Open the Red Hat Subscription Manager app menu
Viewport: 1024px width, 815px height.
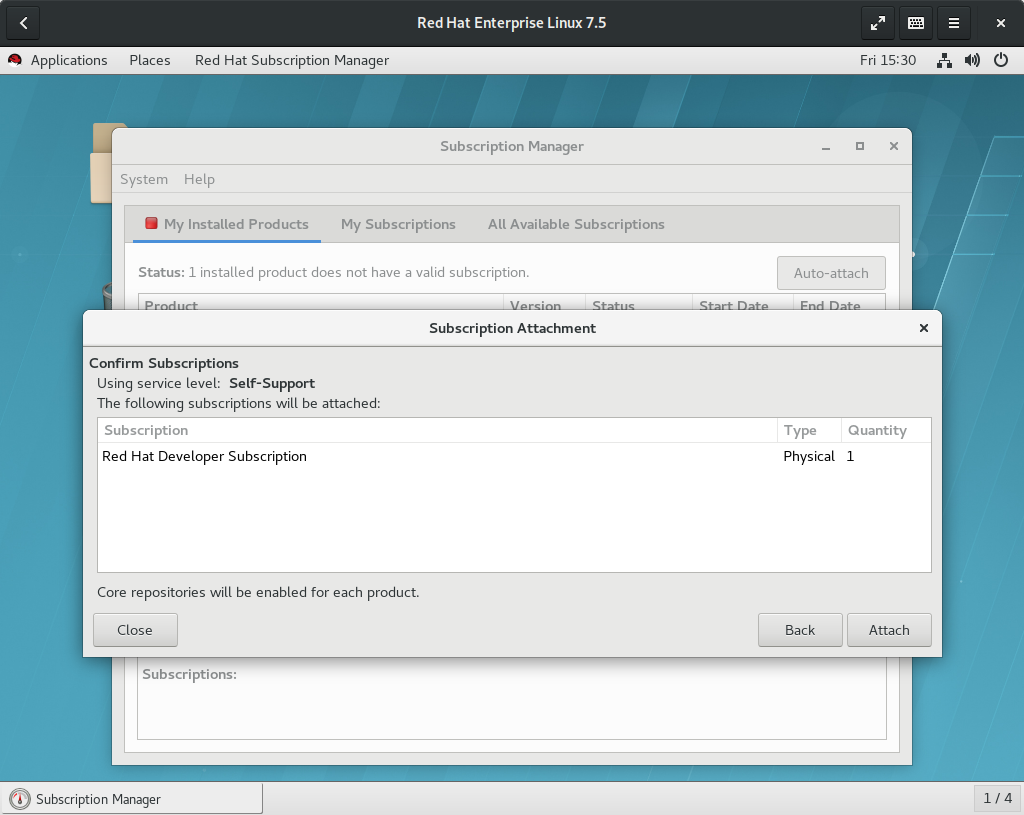pyautogui.click(x=292, y=60)
